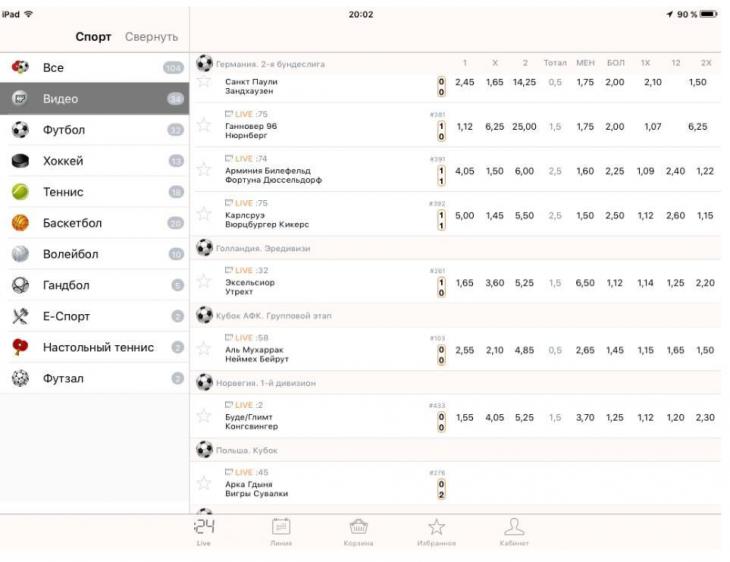The height and width of the screenshot is (562, 730).
Task: Select Баскетбол ball icon in sidebar
Action: (19, 223)
